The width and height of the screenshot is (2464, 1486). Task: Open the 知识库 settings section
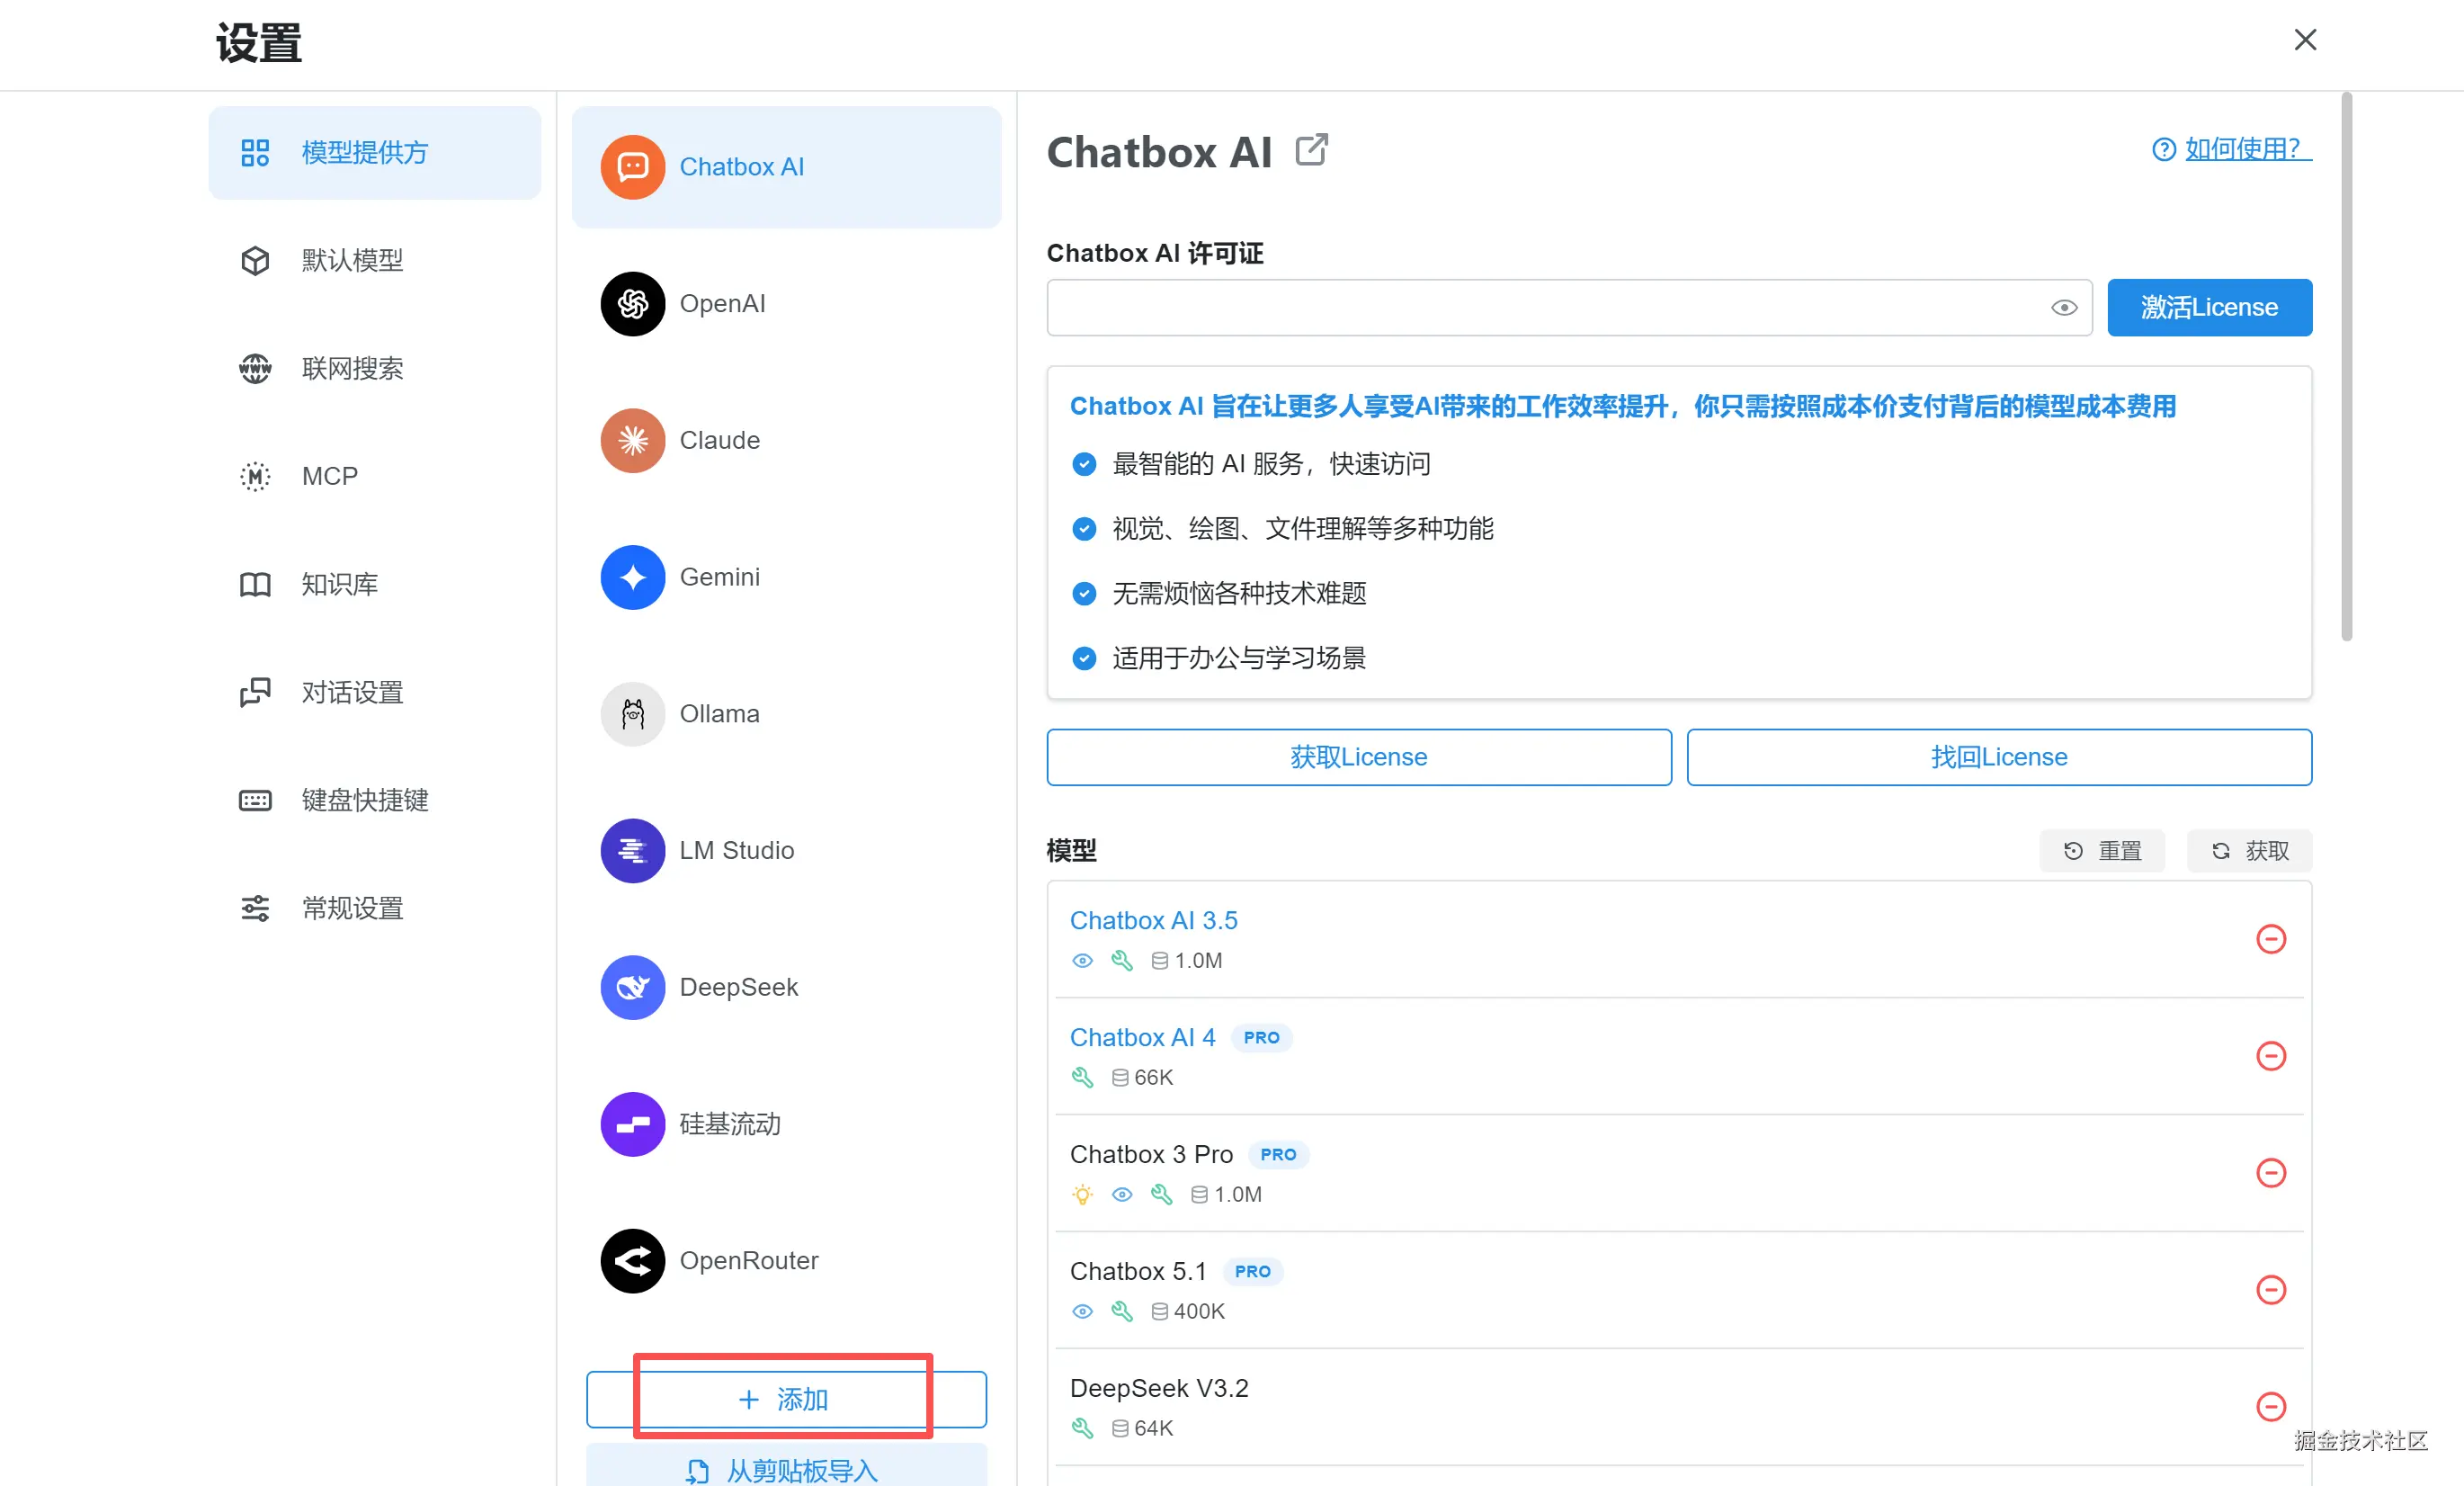click(x=375, y=585)
